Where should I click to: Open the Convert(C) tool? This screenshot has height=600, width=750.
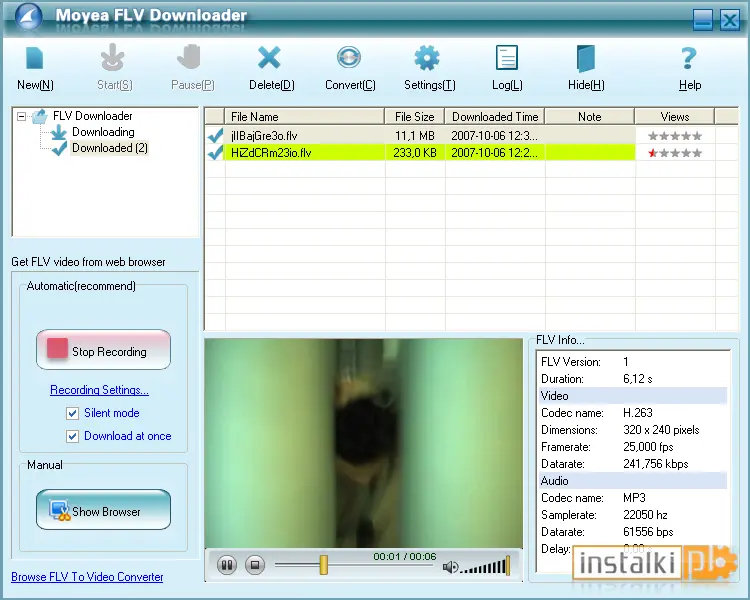[349, 57]
